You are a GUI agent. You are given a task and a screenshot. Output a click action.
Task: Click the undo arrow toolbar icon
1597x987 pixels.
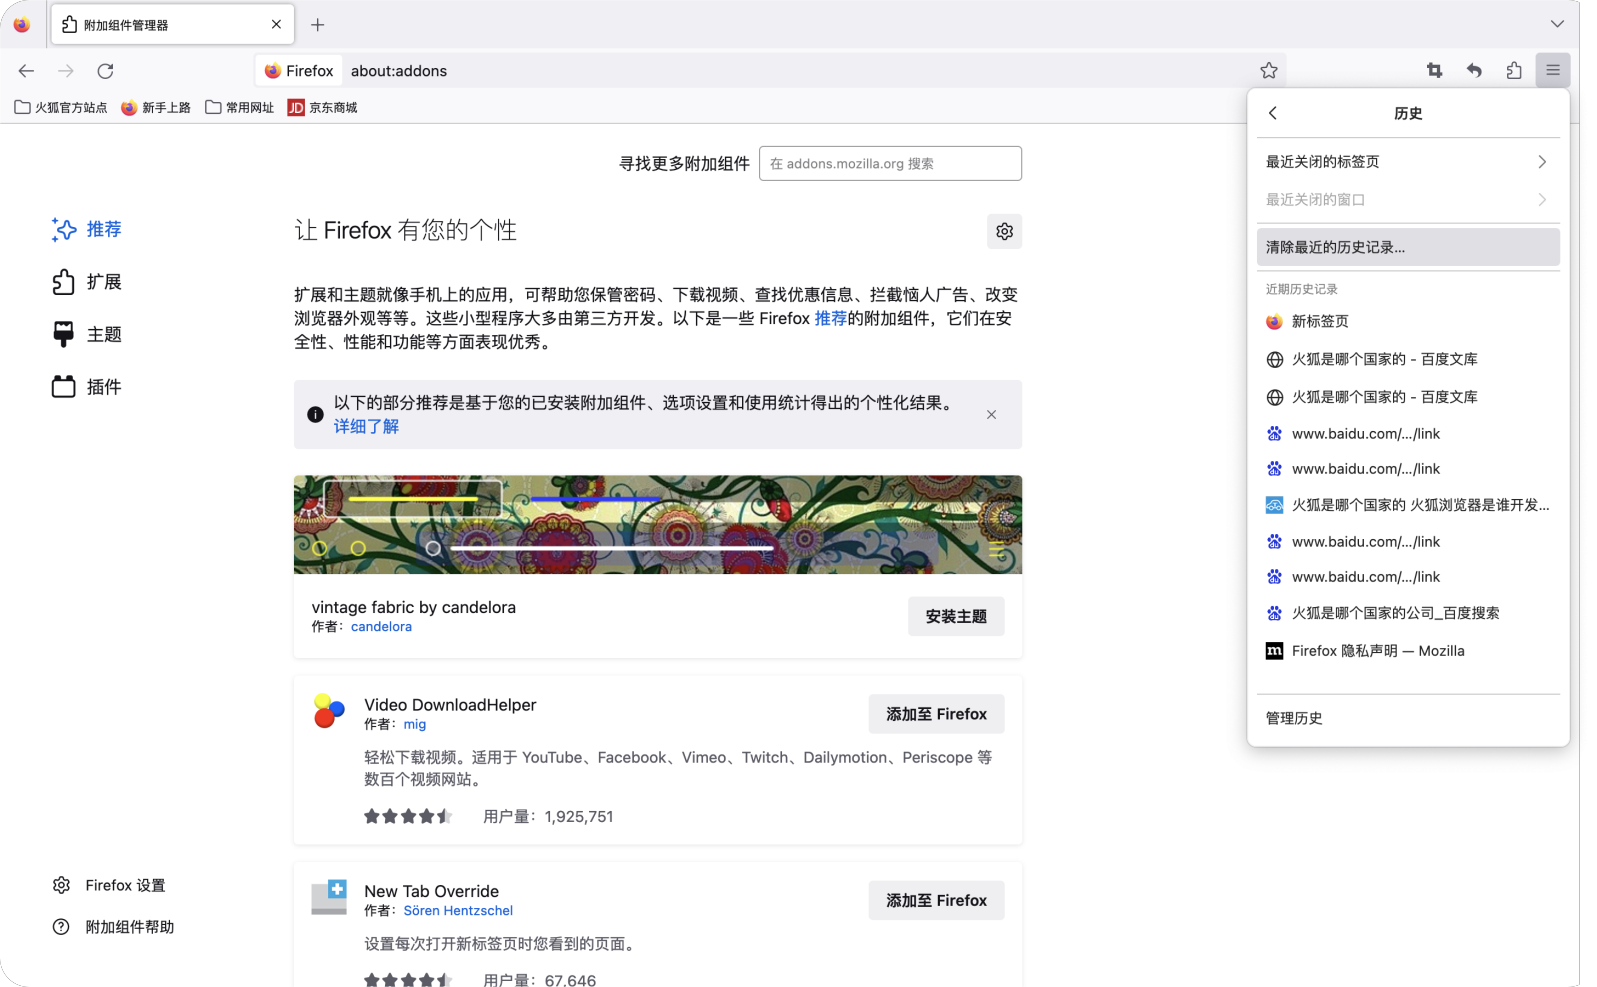(x=1474, y=70)
